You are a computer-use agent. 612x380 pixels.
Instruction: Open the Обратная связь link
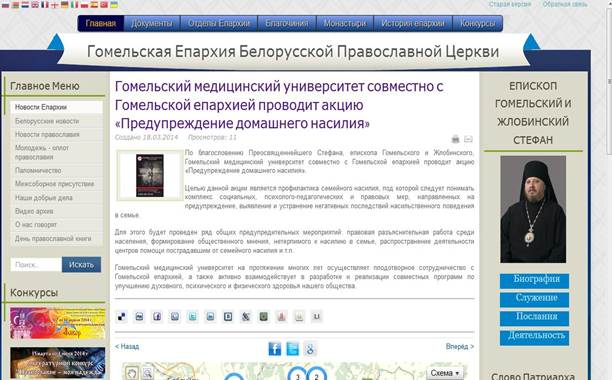565,4
